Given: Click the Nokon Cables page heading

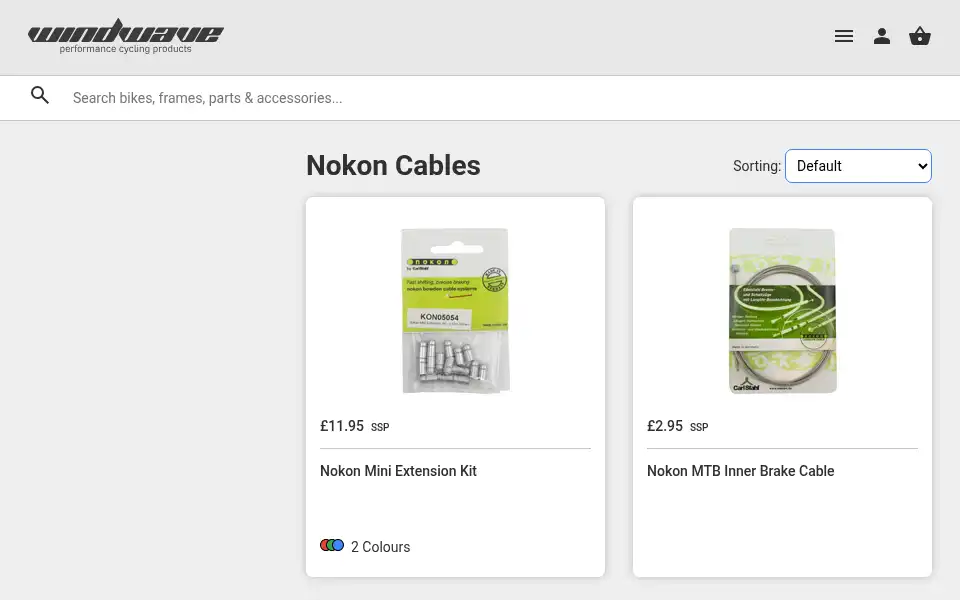Looking at the screenshot, I should [x=393, y=165].
